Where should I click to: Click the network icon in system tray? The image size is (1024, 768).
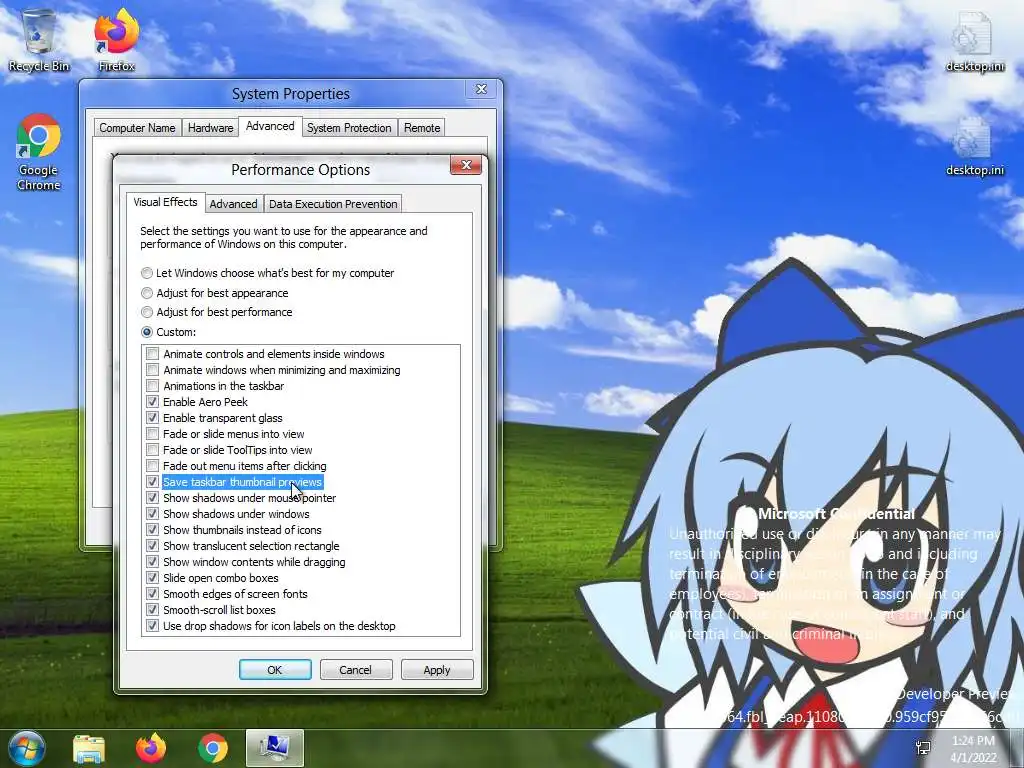[x=923, y=748]
